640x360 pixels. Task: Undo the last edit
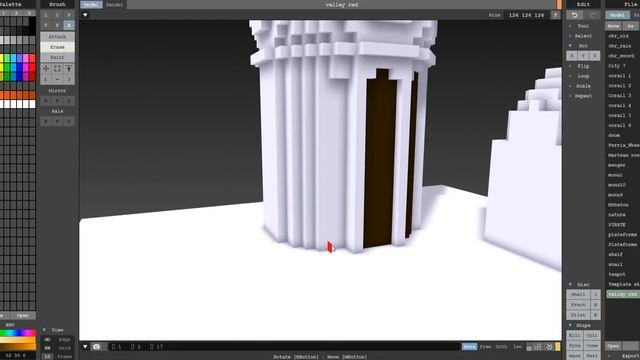(x=575, y=15)
